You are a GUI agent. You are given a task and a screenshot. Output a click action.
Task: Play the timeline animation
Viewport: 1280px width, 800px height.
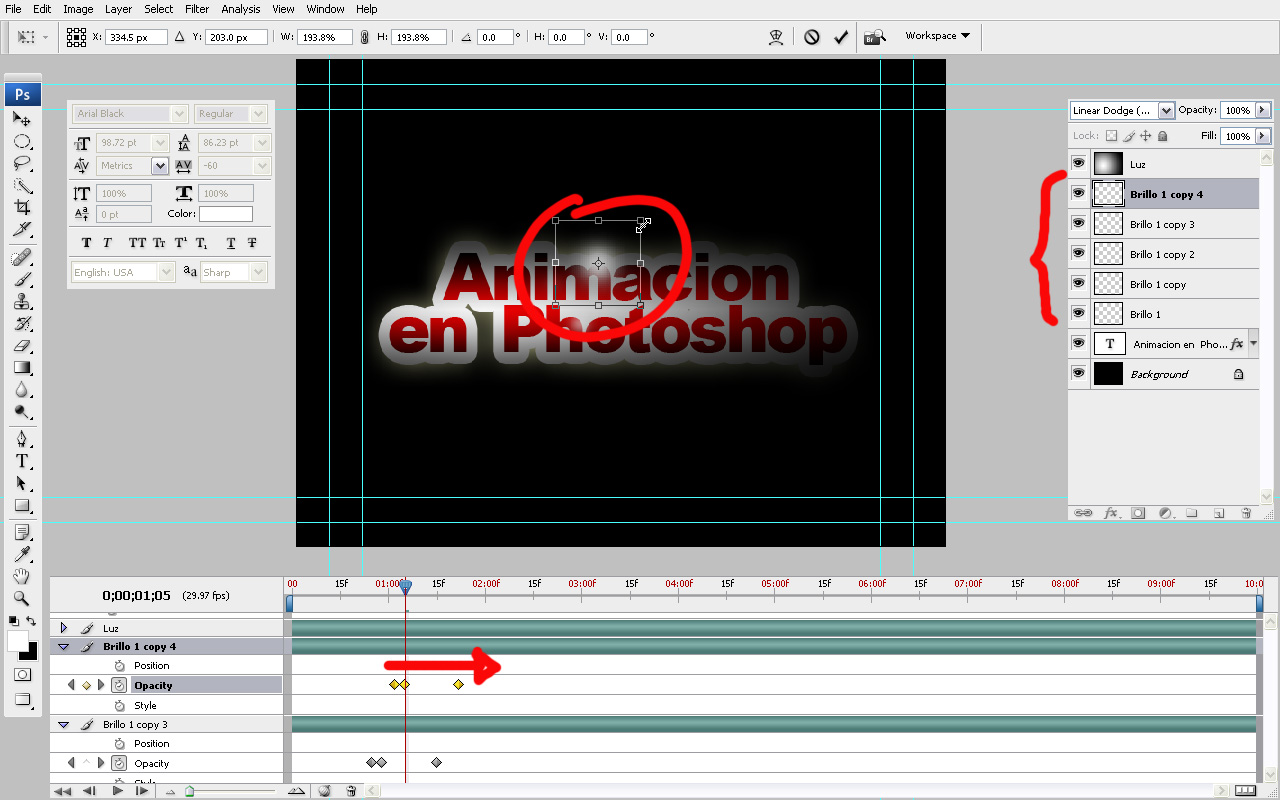click(117, 791)
